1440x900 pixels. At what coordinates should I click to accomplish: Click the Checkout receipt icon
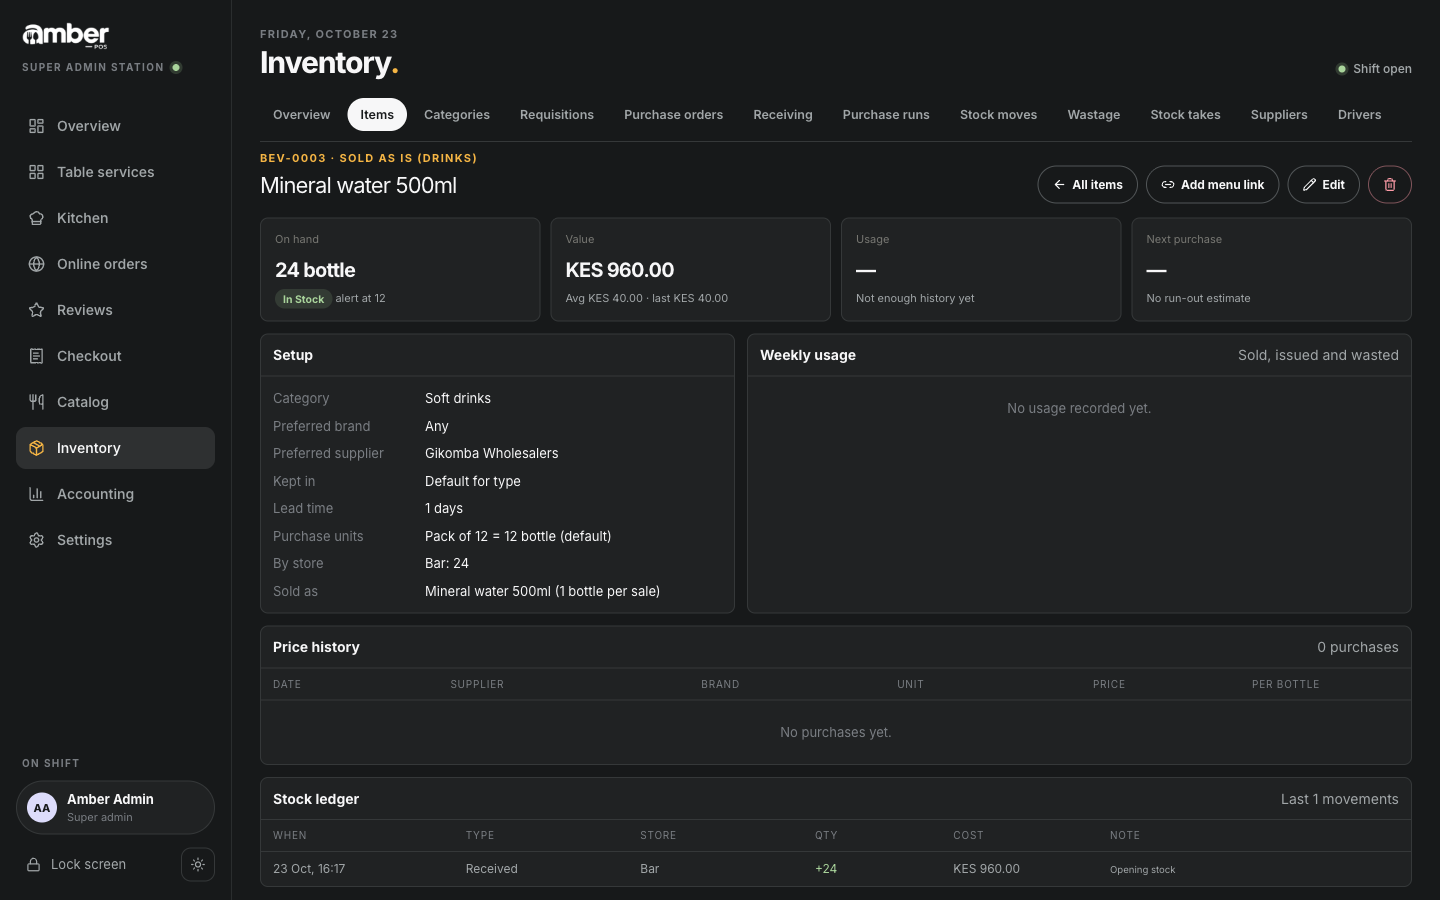click(36, 356)
